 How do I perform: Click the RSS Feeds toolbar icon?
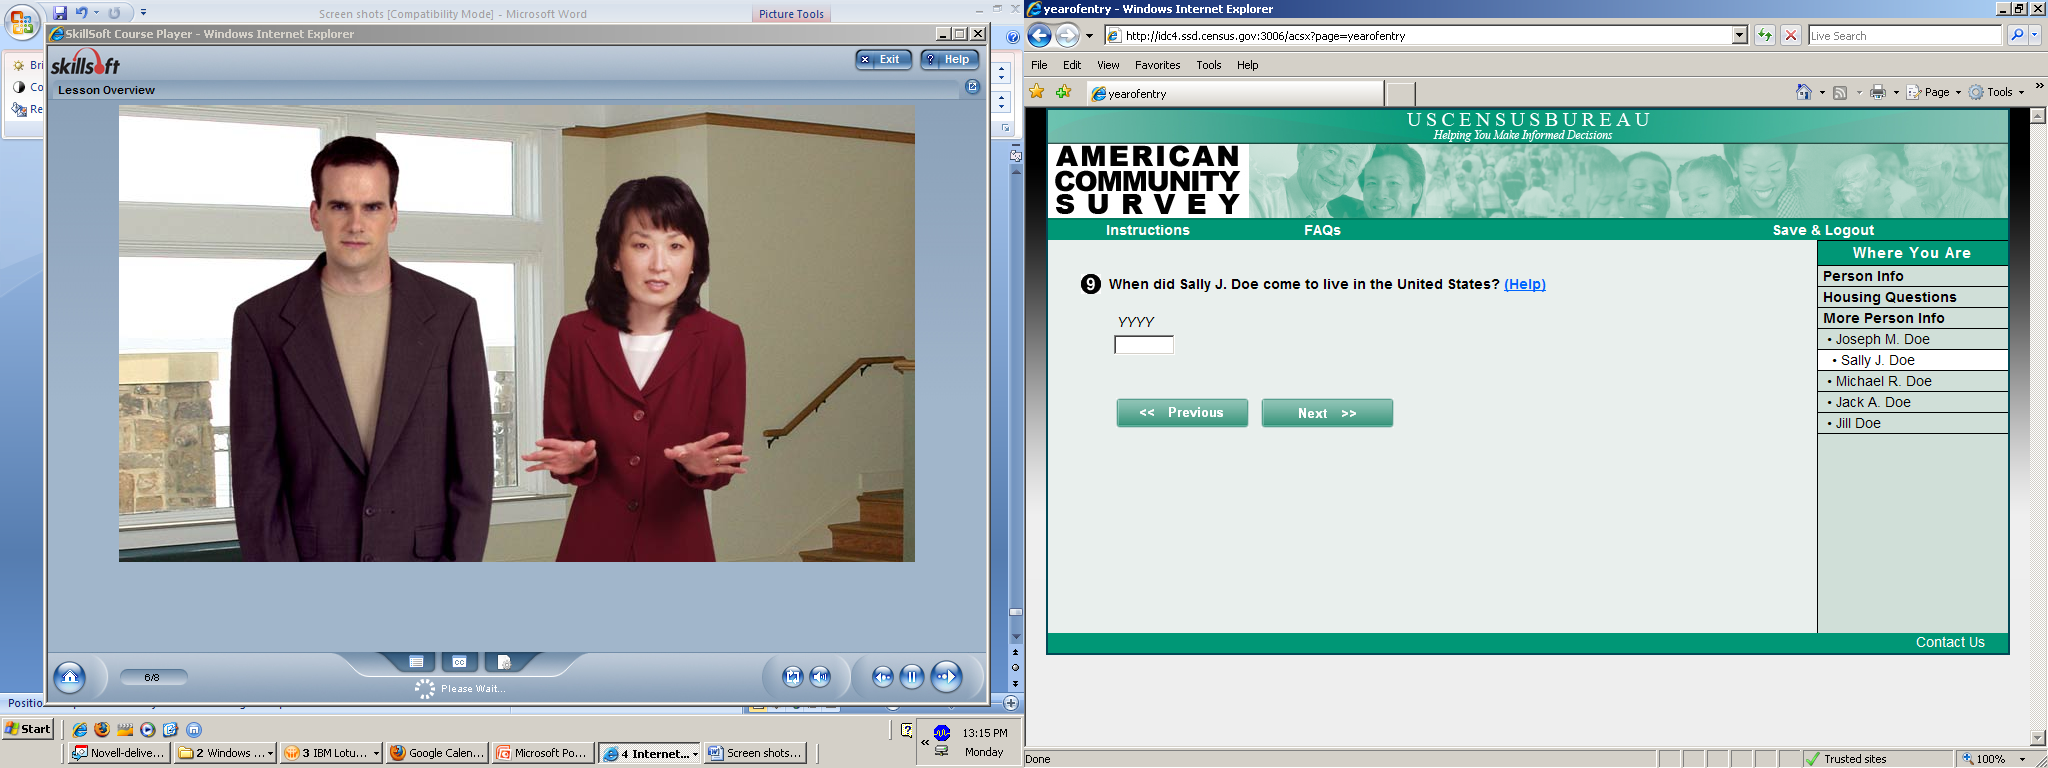tap(1839, 92)
